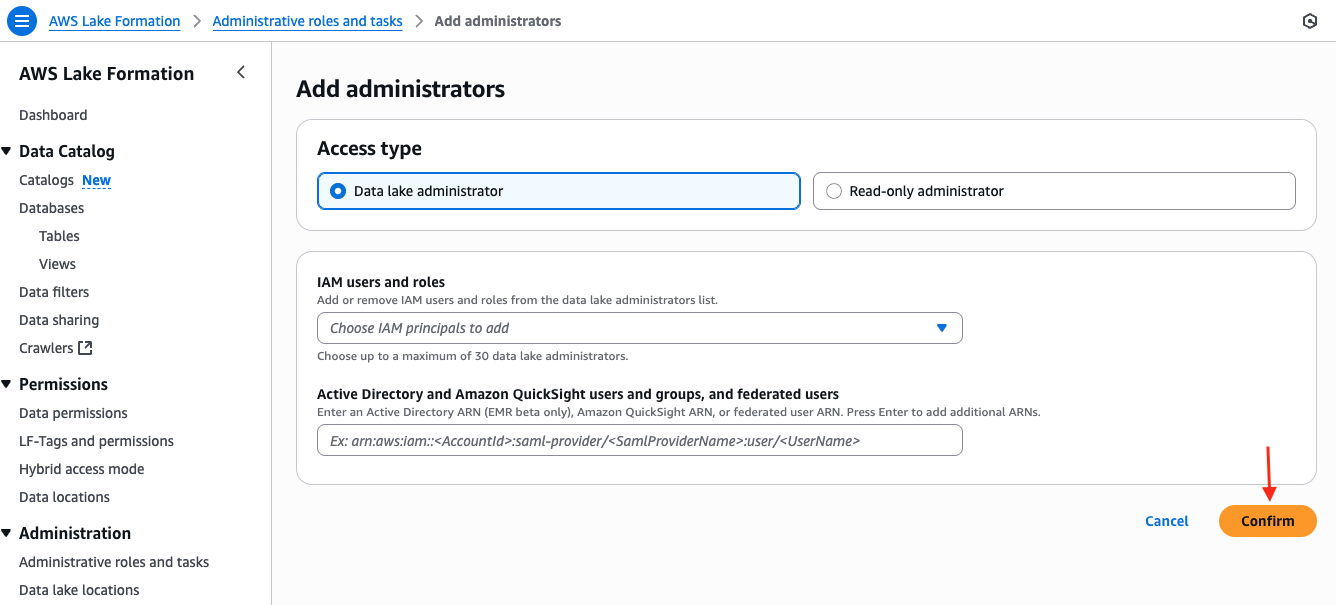Open Crawlers external link icon
This screenshot has height=605, width=1336.
[85, 348]
